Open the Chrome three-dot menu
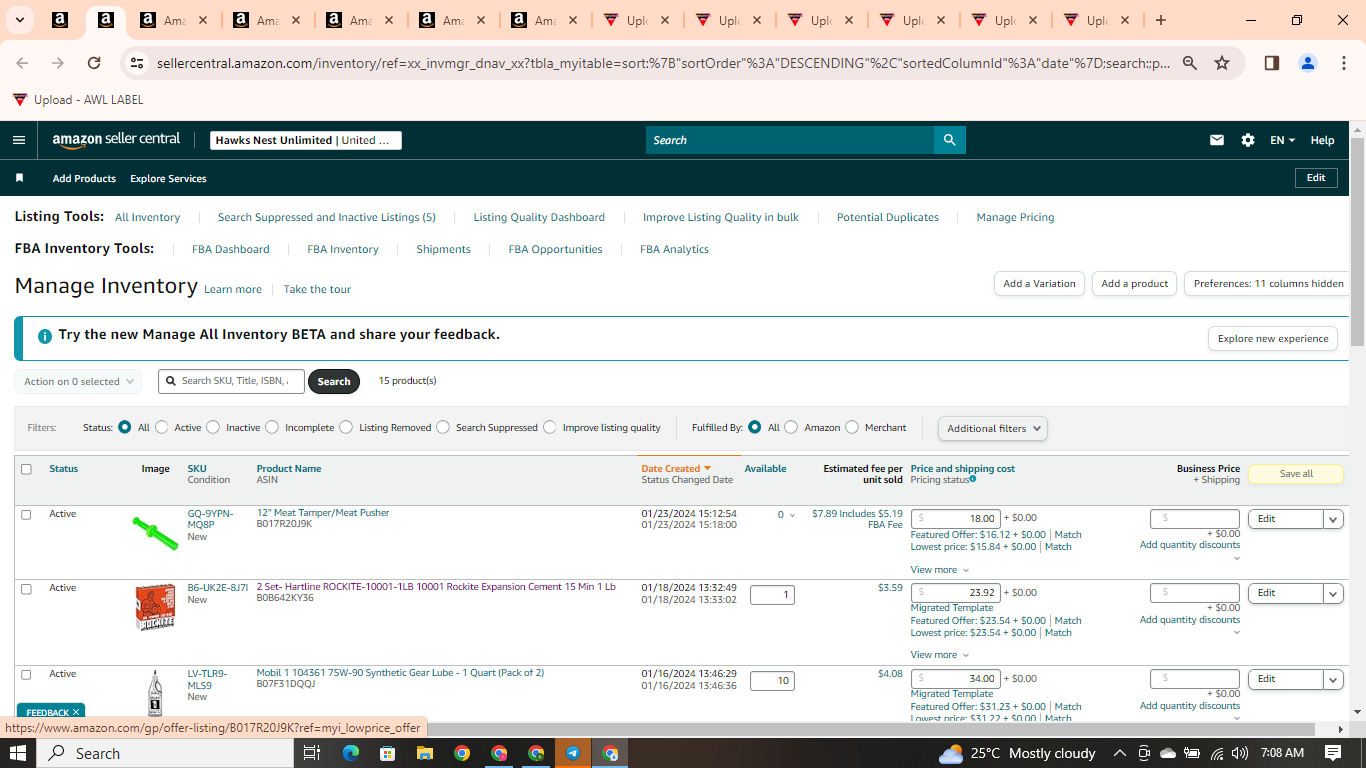The image size is (1366, 768). click(1343, 63)
